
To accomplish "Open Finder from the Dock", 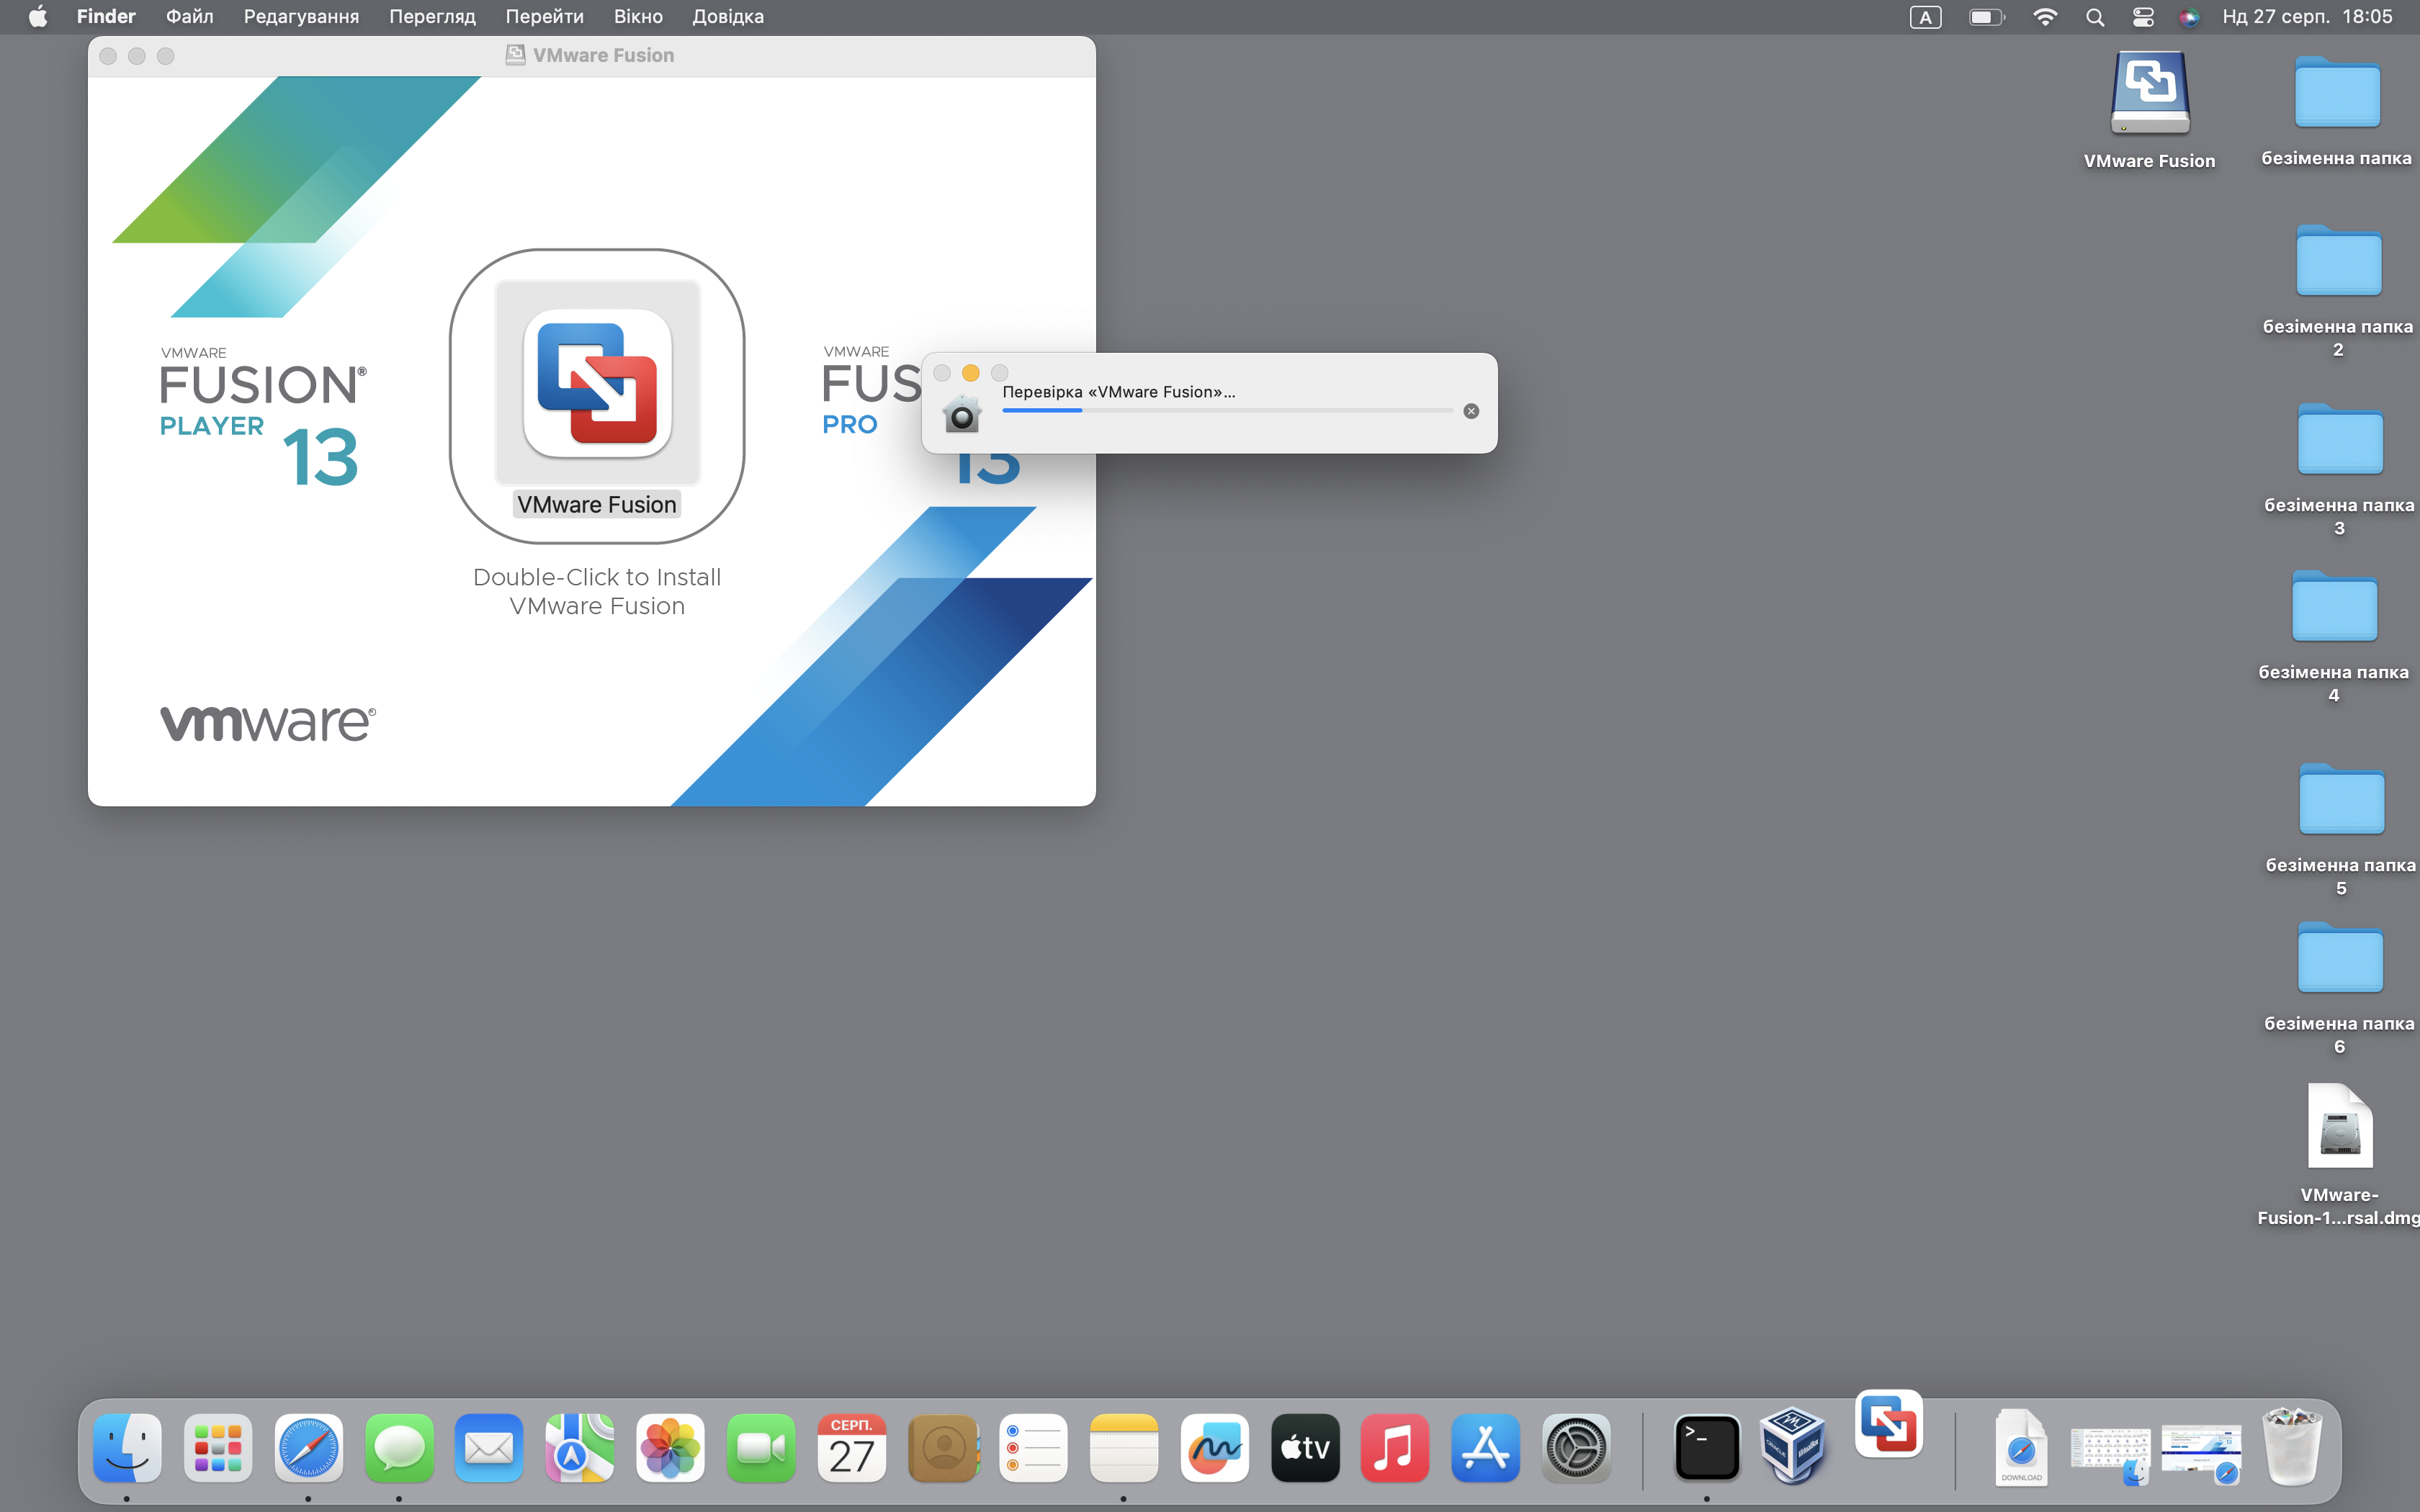I will coord(127,1448).
